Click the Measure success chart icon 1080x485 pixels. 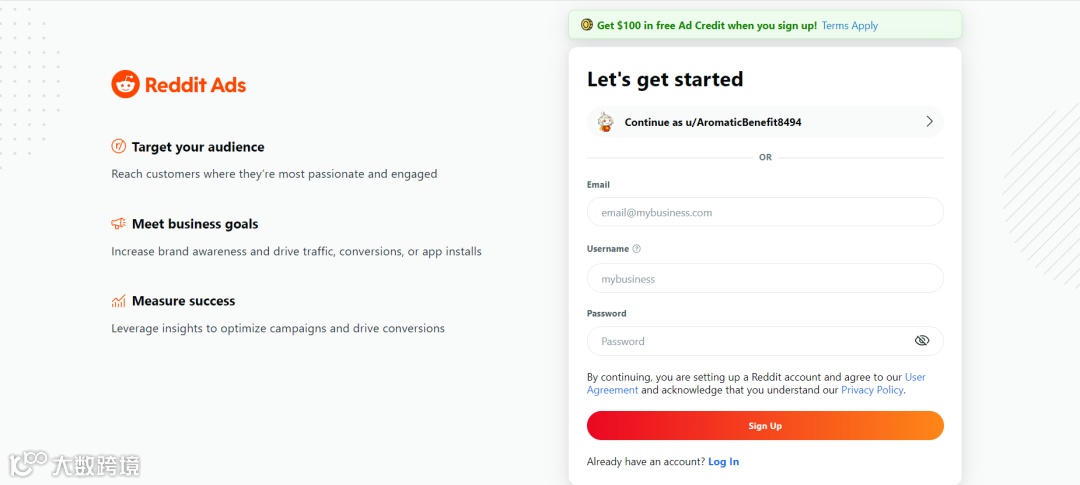click(118, 301)
